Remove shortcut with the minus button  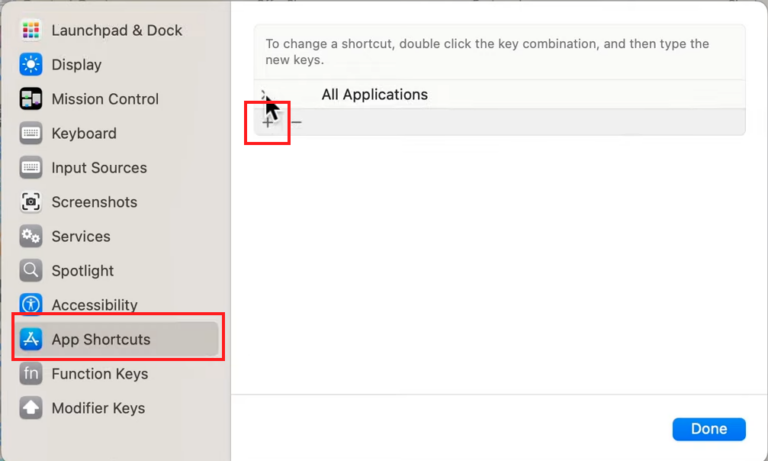click(x=295, y=122)
